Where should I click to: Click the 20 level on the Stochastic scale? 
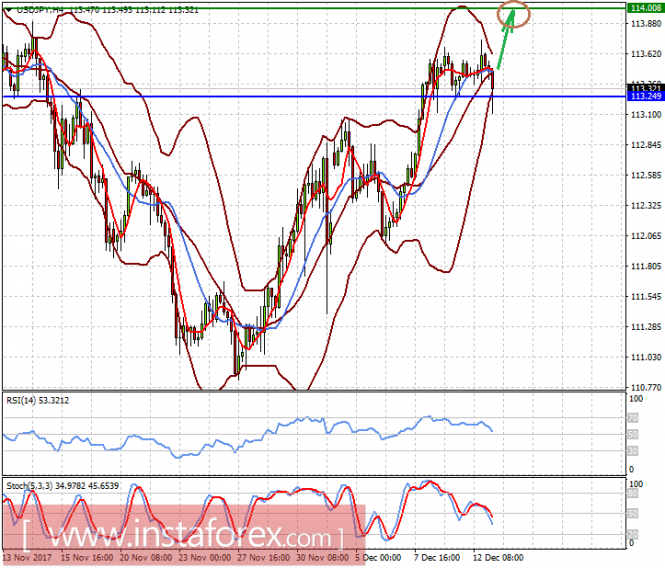click(x=632, y=534)
